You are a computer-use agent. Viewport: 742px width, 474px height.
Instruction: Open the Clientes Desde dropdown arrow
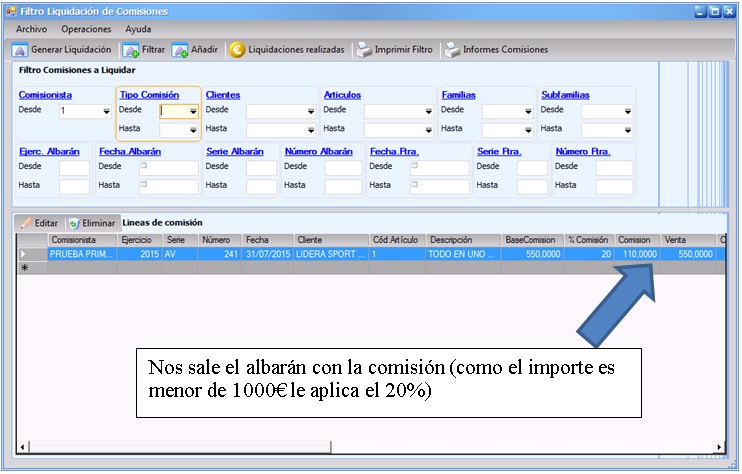310,112
